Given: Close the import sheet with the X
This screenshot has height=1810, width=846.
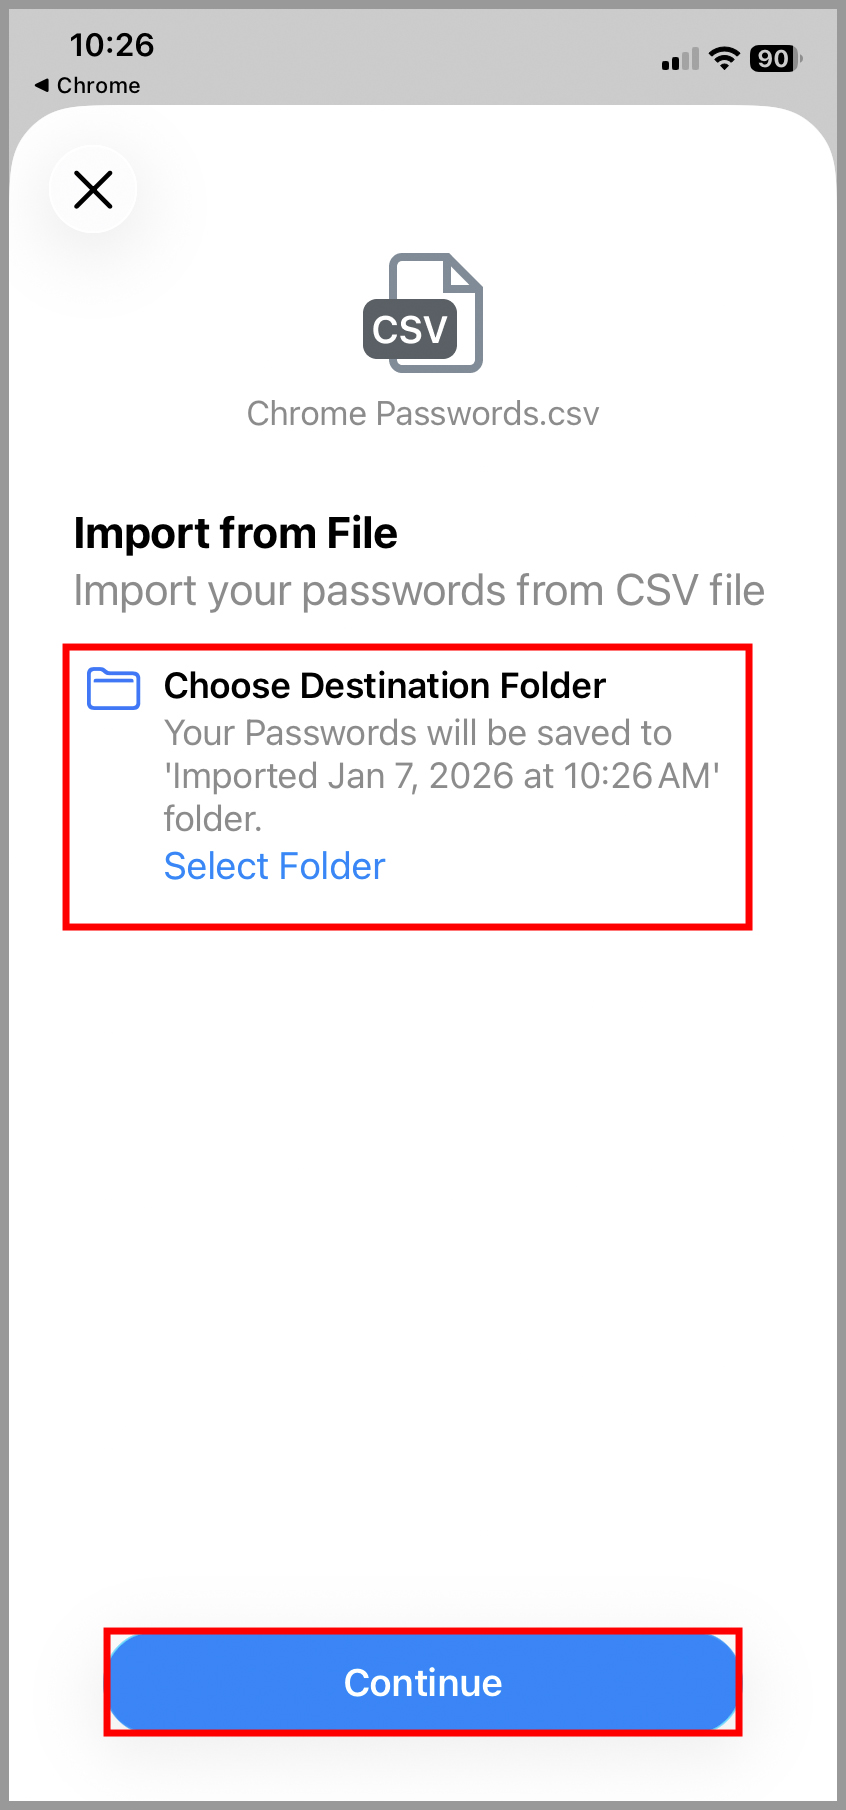Looking at the screenshot, I should [x=93, y=189].
